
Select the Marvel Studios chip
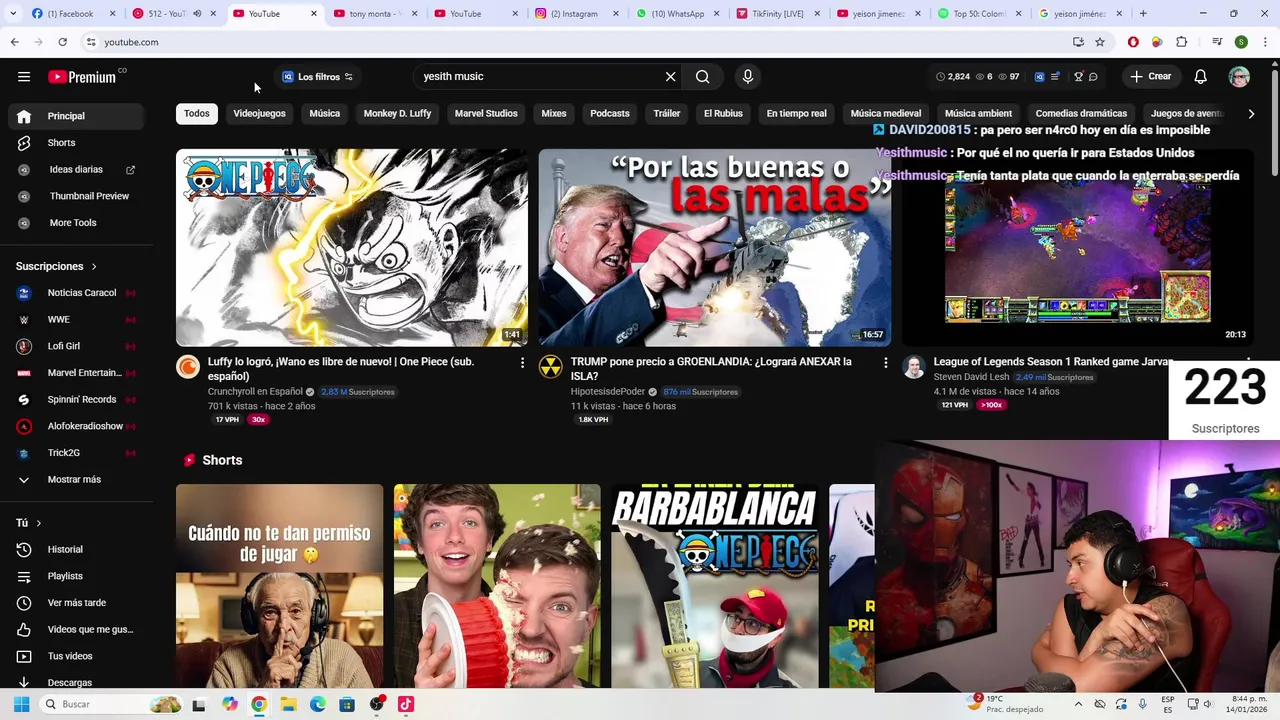(x=486, y=113)
